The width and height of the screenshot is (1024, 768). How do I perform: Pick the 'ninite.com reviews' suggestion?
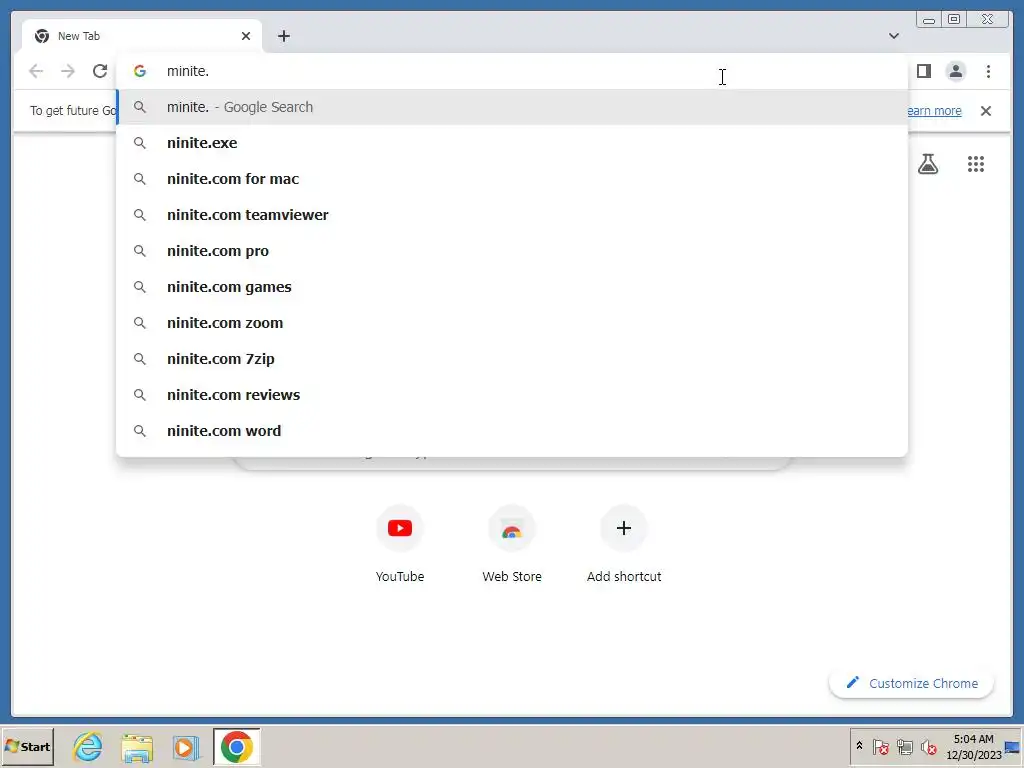512,394
